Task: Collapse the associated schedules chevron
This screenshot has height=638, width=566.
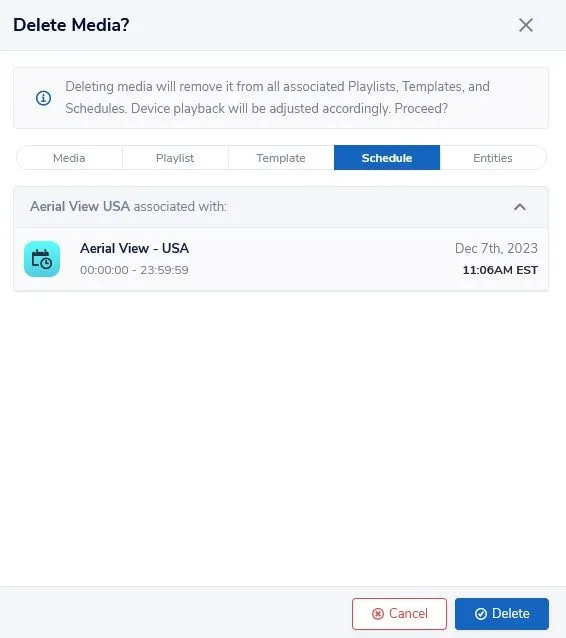Action: [520, 207]
